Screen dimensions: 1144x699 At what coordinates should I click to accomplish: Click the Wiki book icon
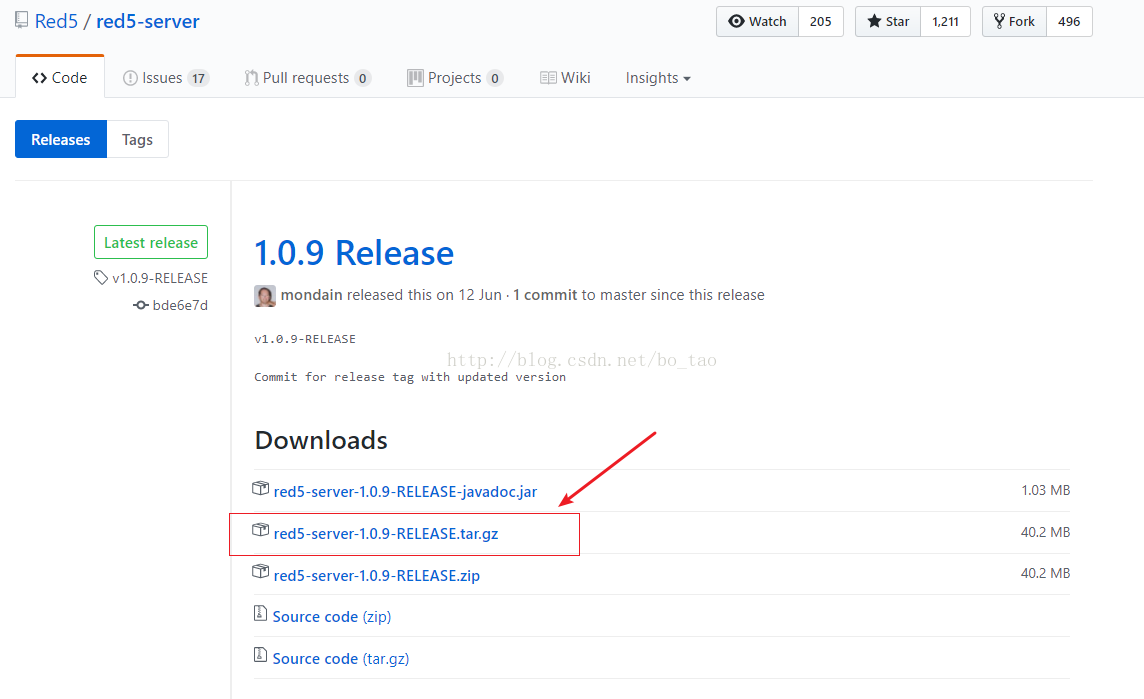[548, 78]
